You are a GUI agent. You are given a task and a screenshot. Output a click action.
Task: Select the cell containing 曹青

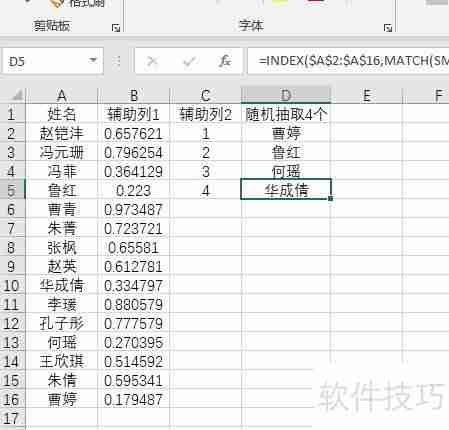pos(62,210)
